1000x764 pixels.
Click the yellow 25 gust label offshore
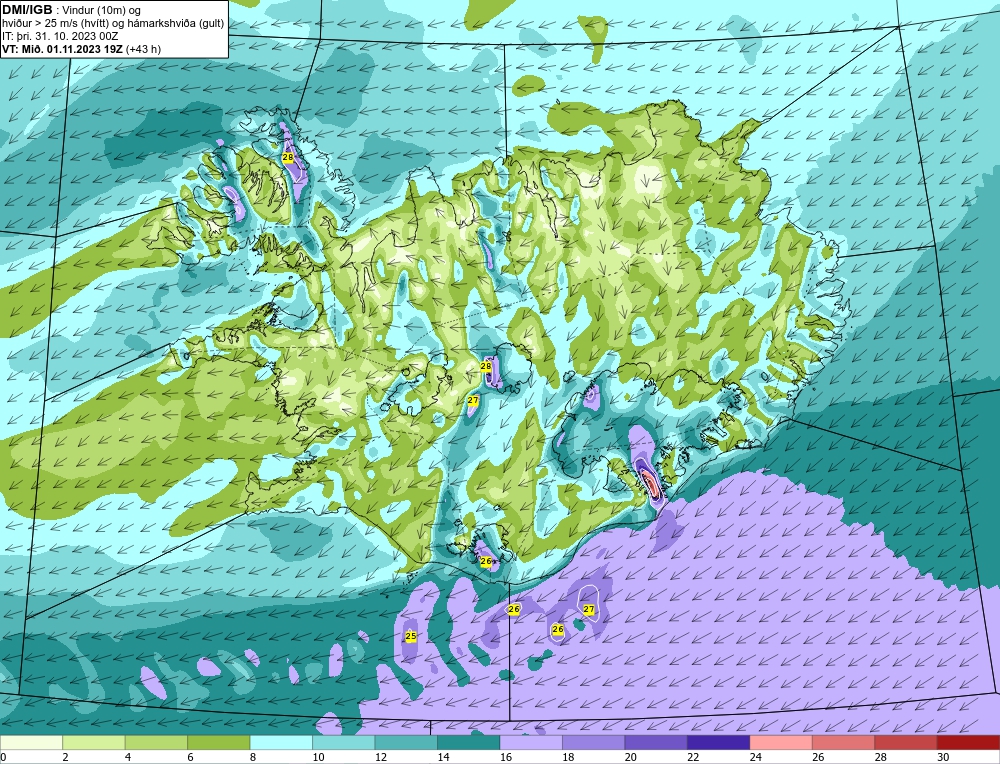[411, 636]
